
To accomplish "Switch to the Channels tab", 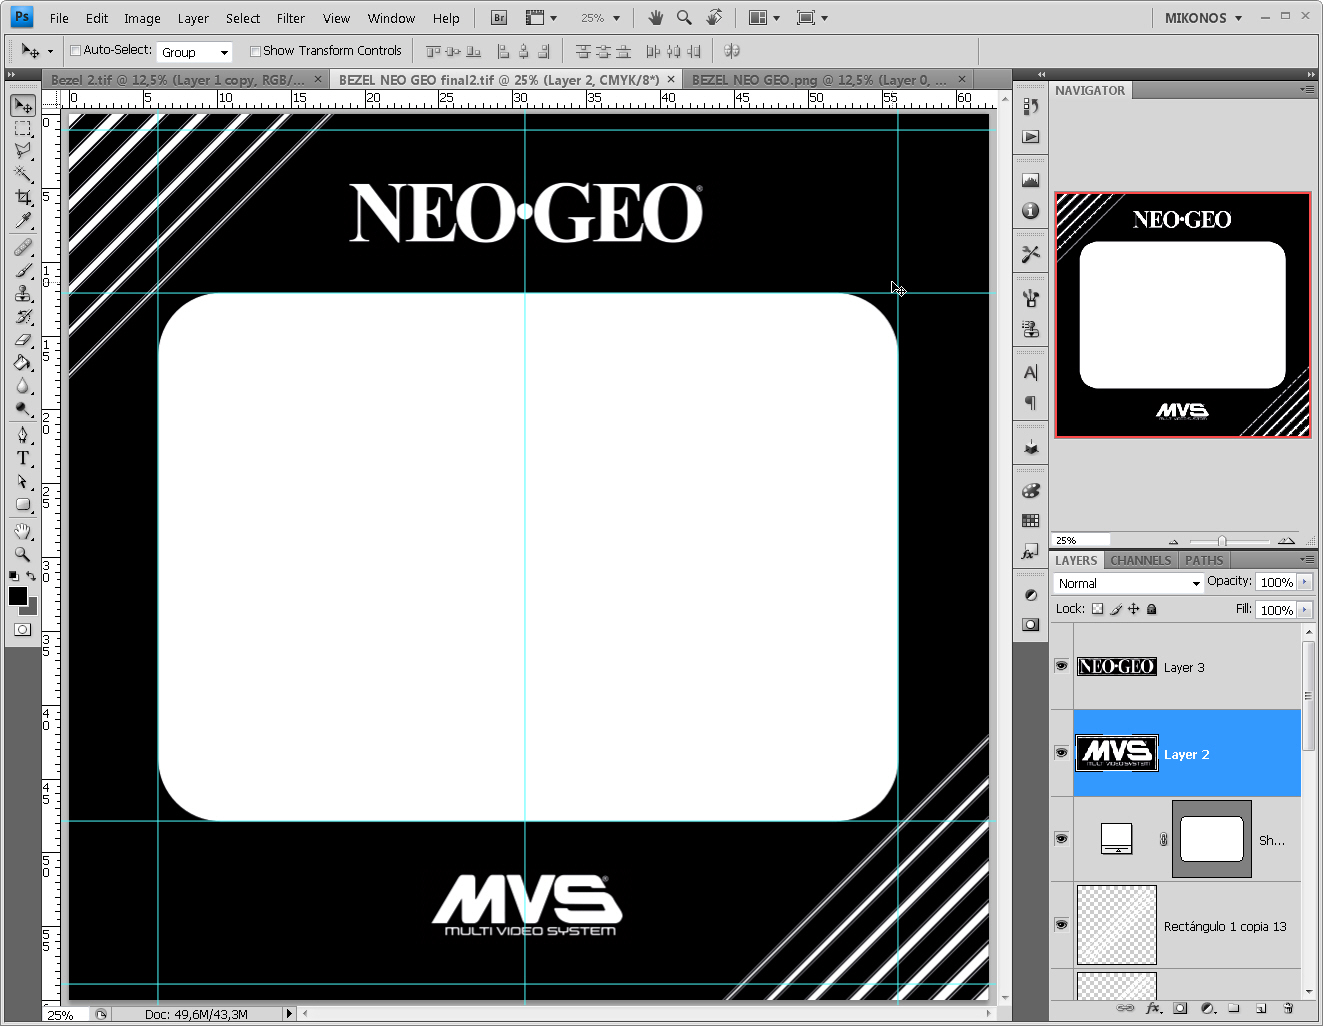I will (x=1140, y=560).
